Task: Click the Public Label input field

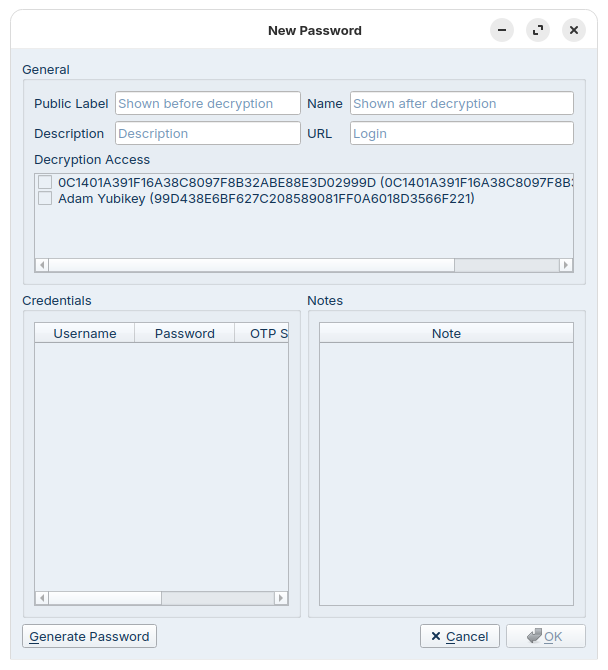Action: (208, 103)
